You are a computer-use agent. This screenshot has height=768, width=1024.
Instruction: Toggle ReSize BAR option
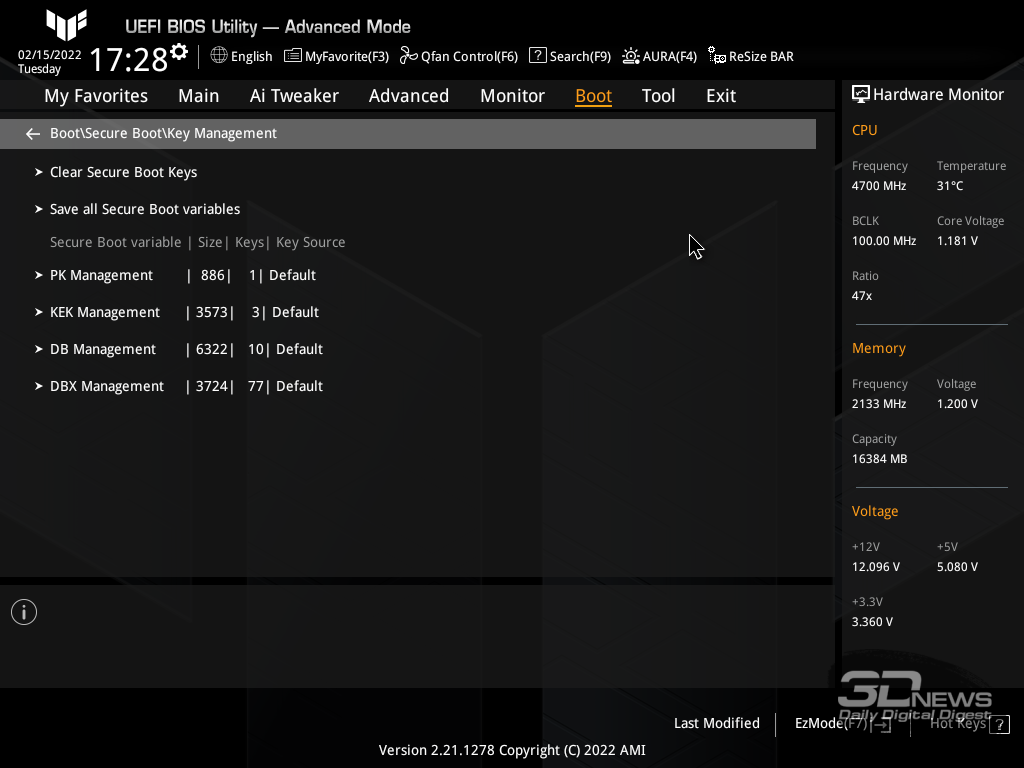[761, 57]
